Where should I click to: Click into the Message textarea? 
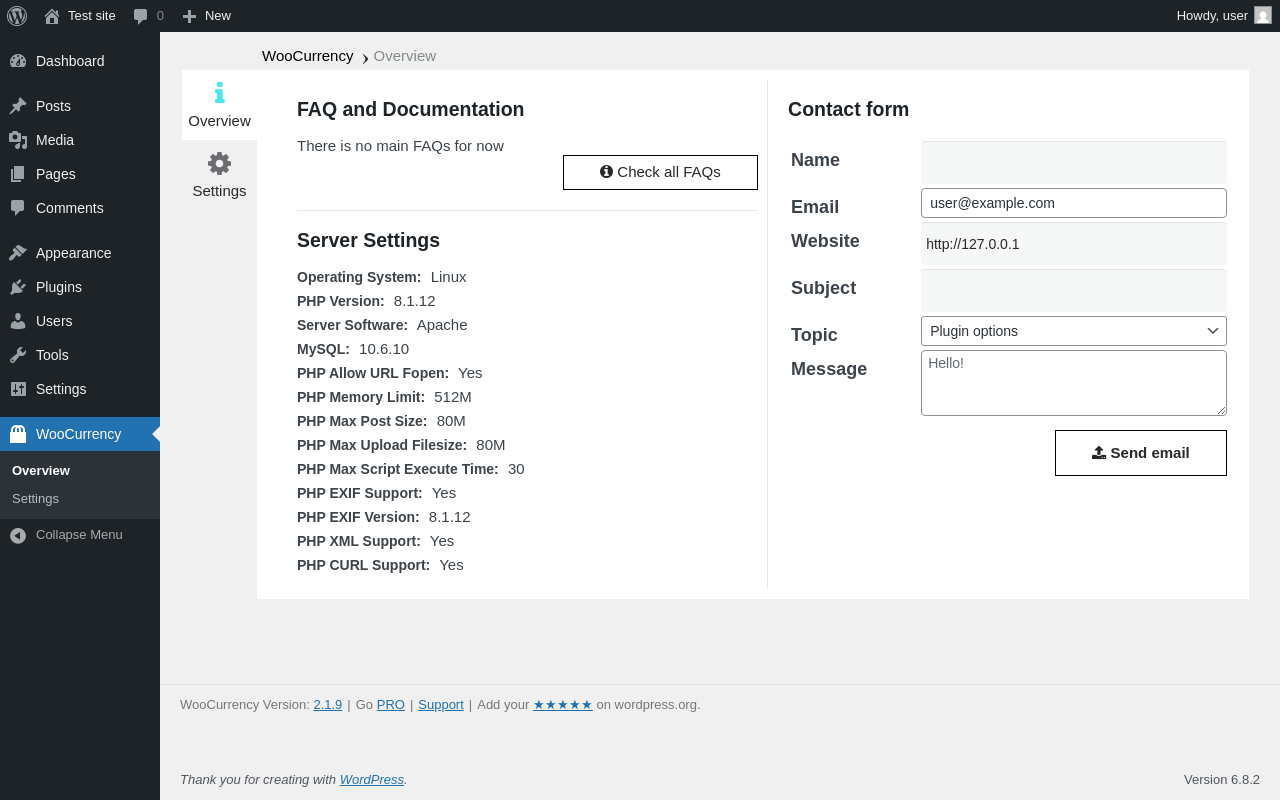coord(1074,383)
